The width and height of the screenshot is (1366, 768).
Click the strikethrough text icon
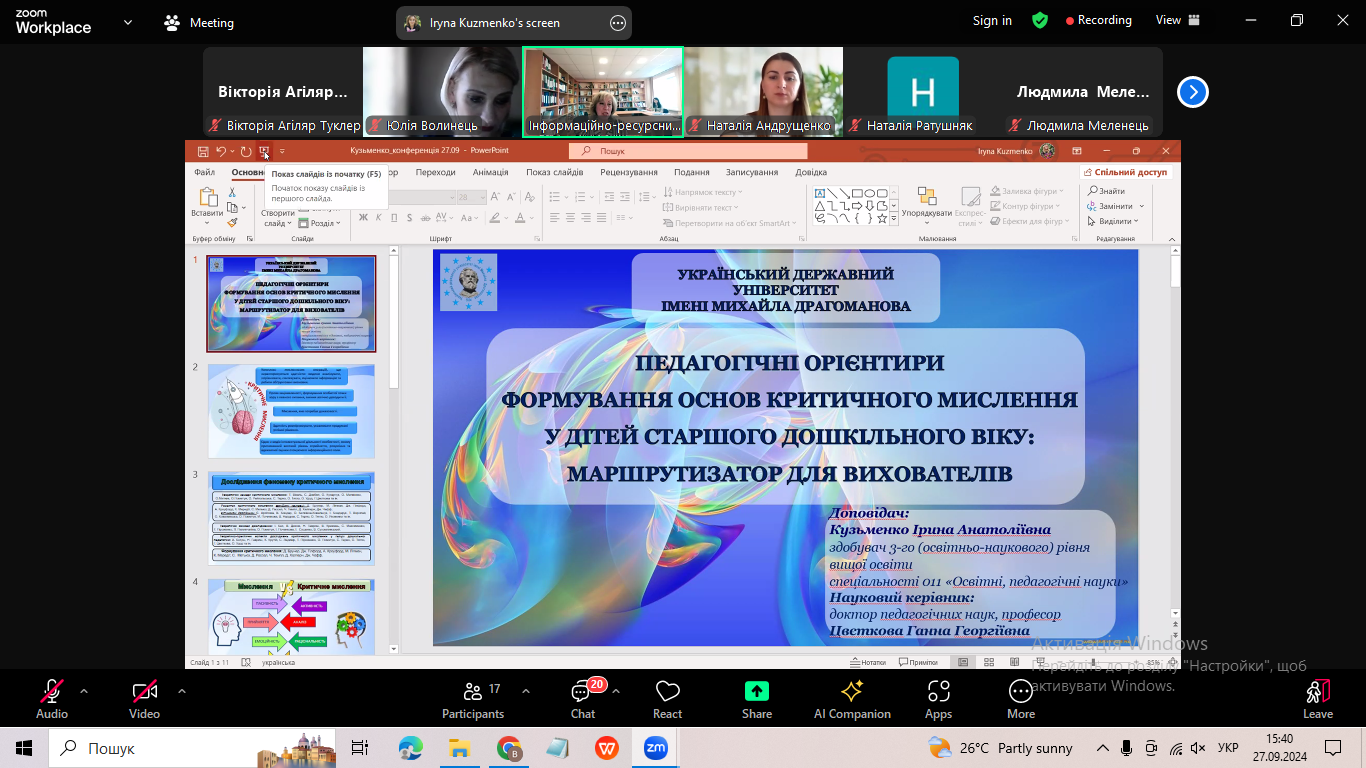coord(425,217)
